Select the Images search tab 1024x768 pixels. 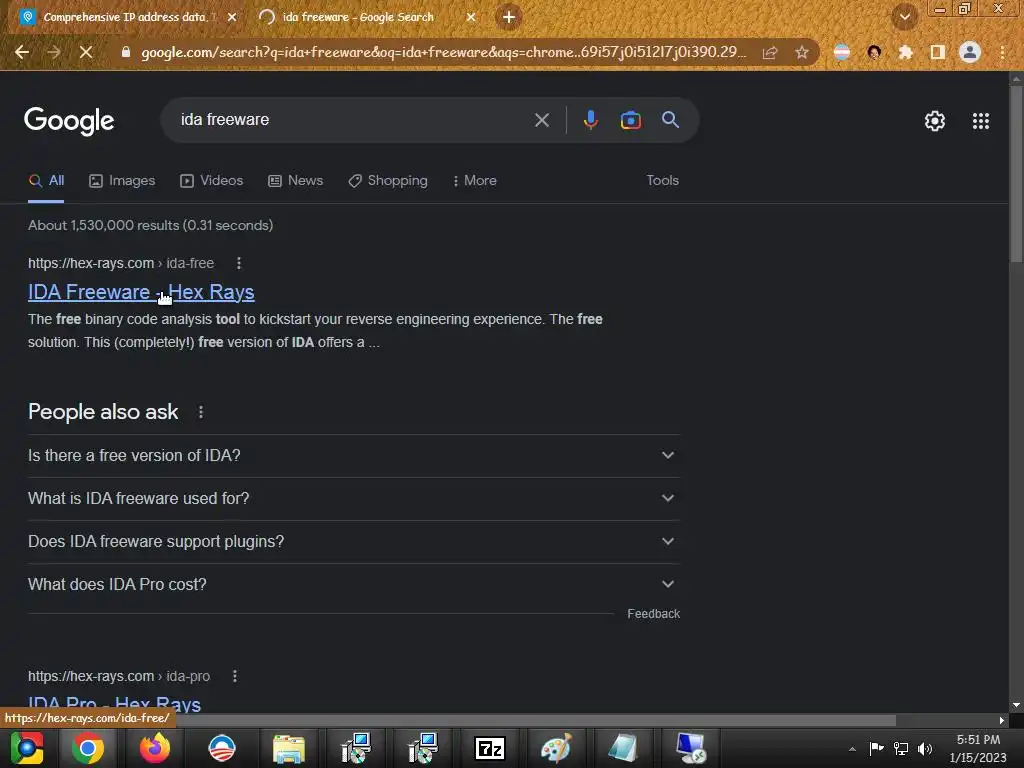pyautogui.click(x=122, y=181)
